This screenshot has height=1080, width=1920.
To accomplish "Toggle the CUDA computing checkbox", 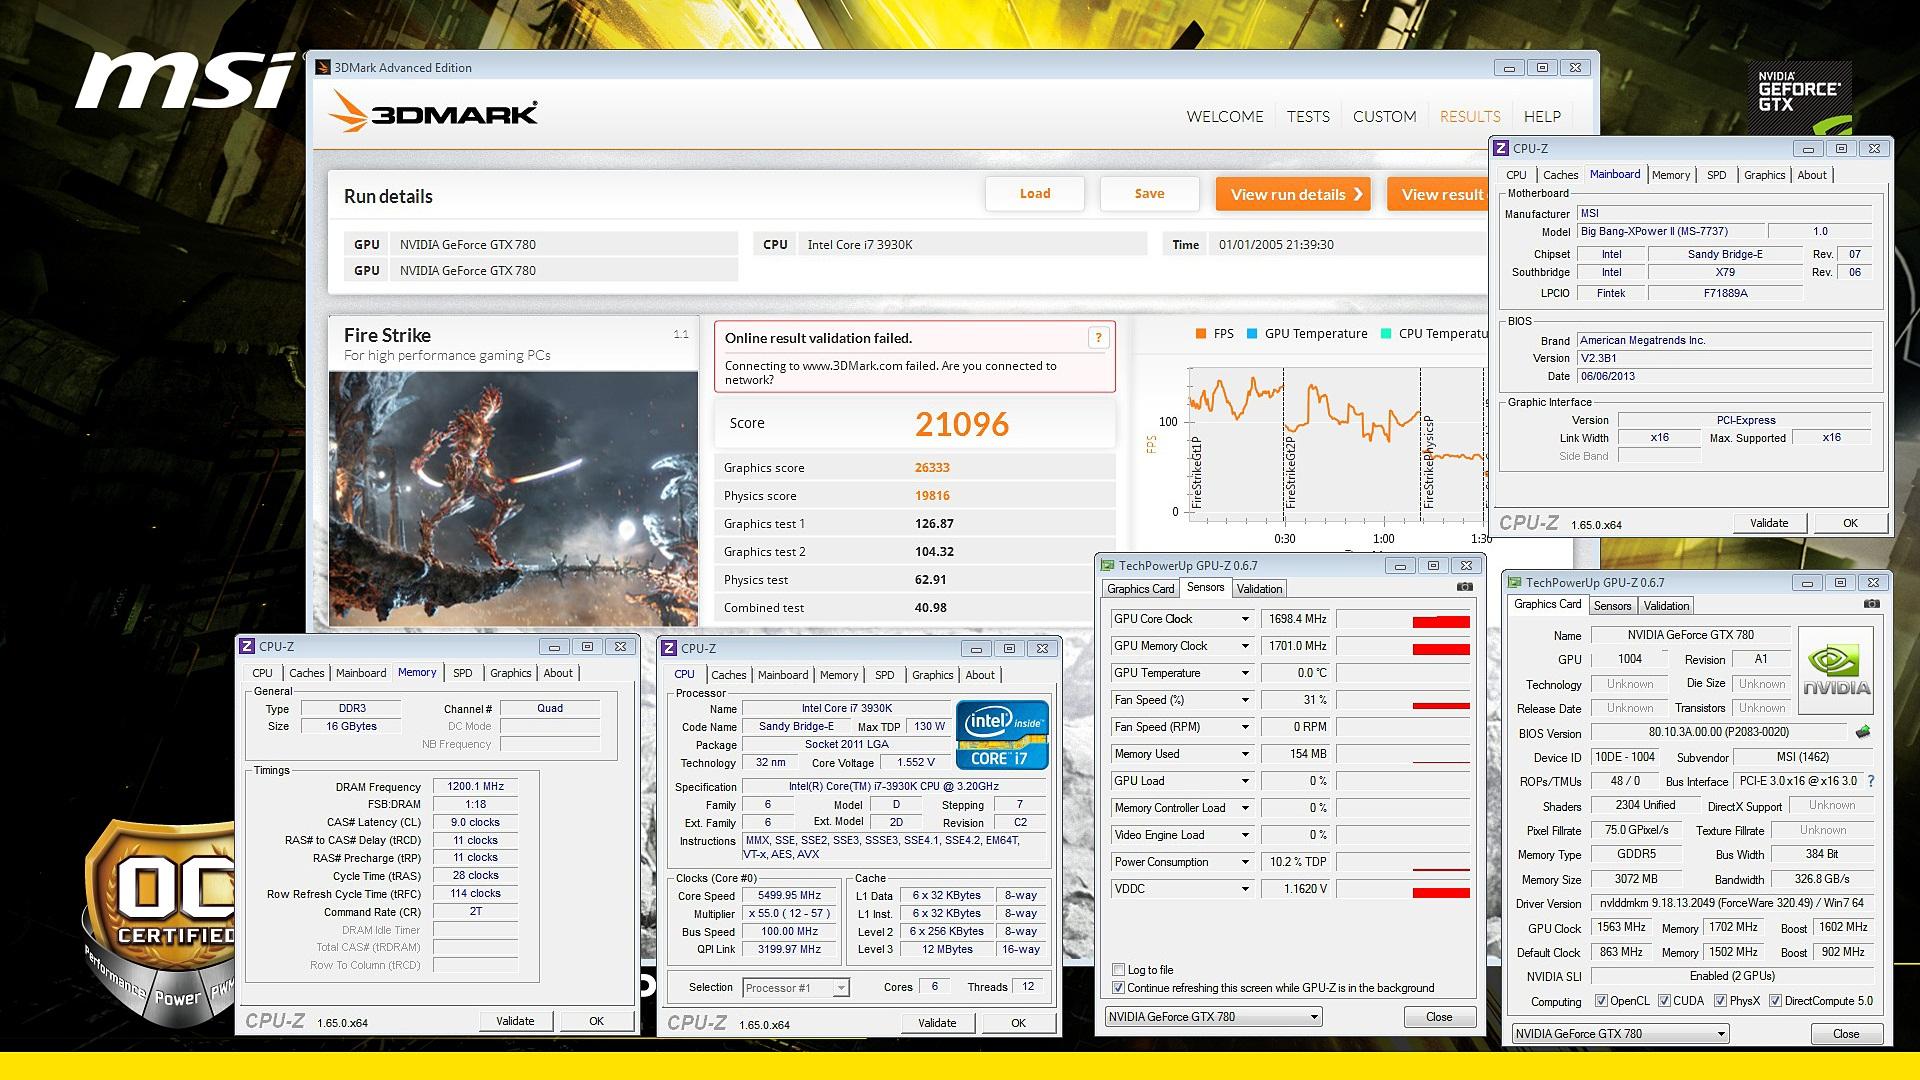I will (x=1664, y=1001).
